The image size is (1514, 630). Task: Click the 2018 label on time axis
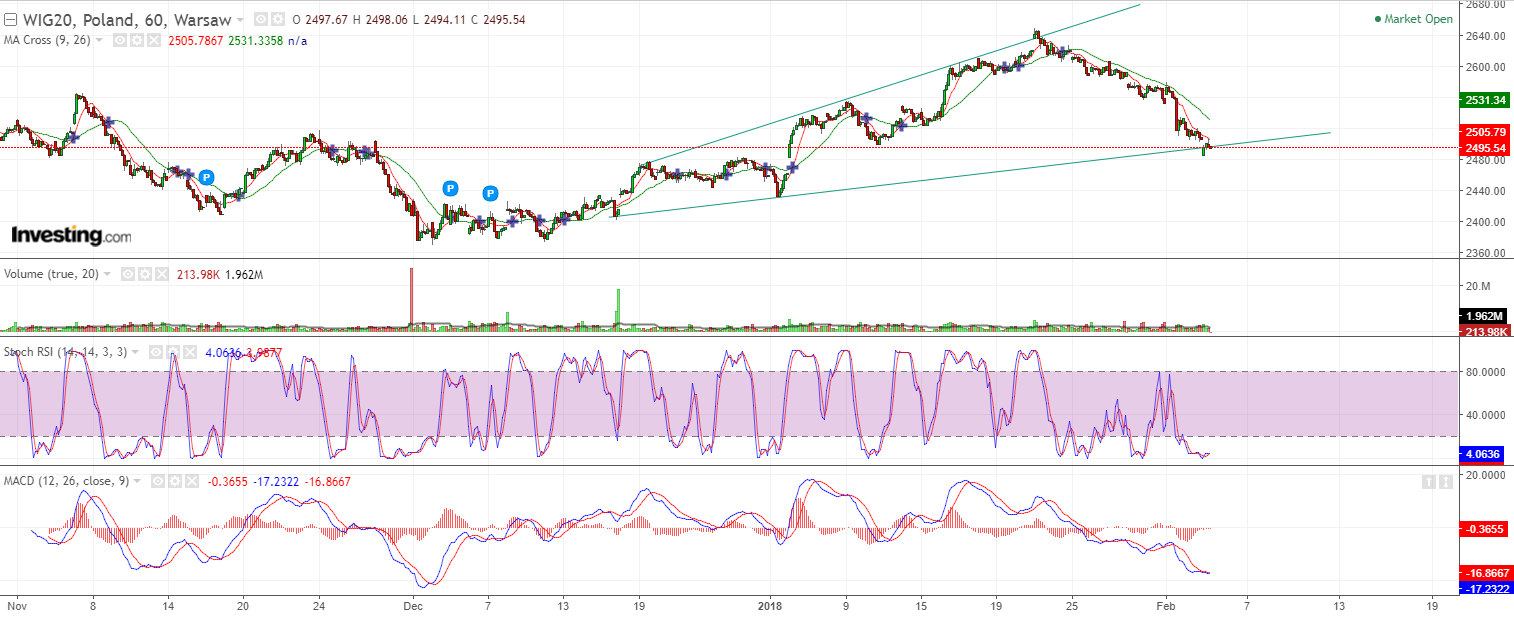tap(770, 605)
